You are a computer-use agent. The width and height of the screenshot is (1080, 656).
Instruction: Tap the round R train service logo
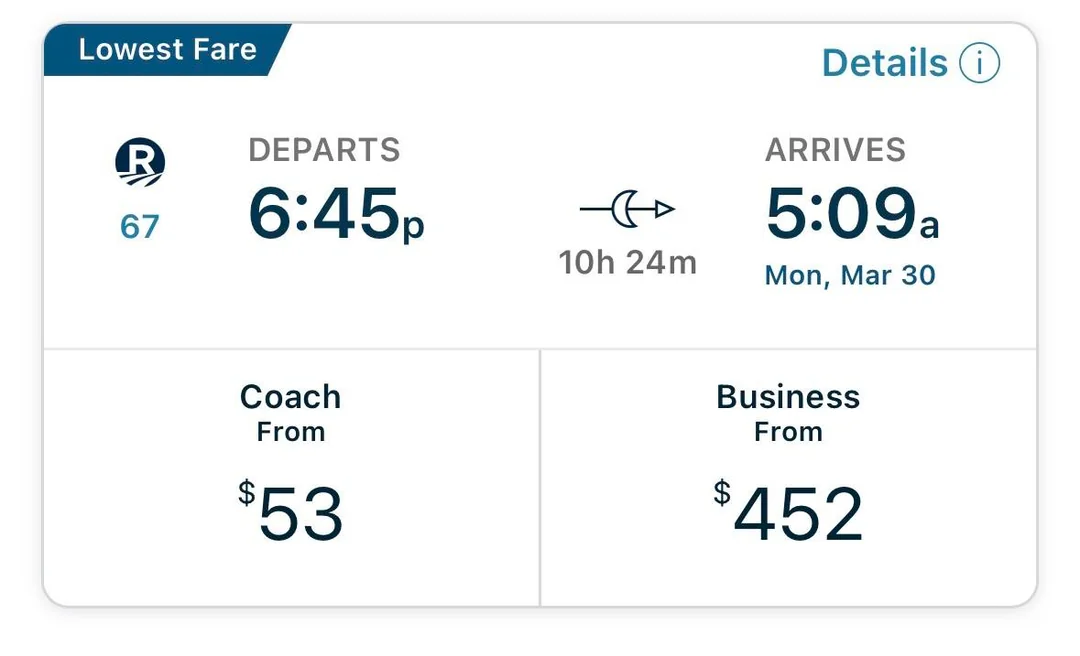point(140,163)
